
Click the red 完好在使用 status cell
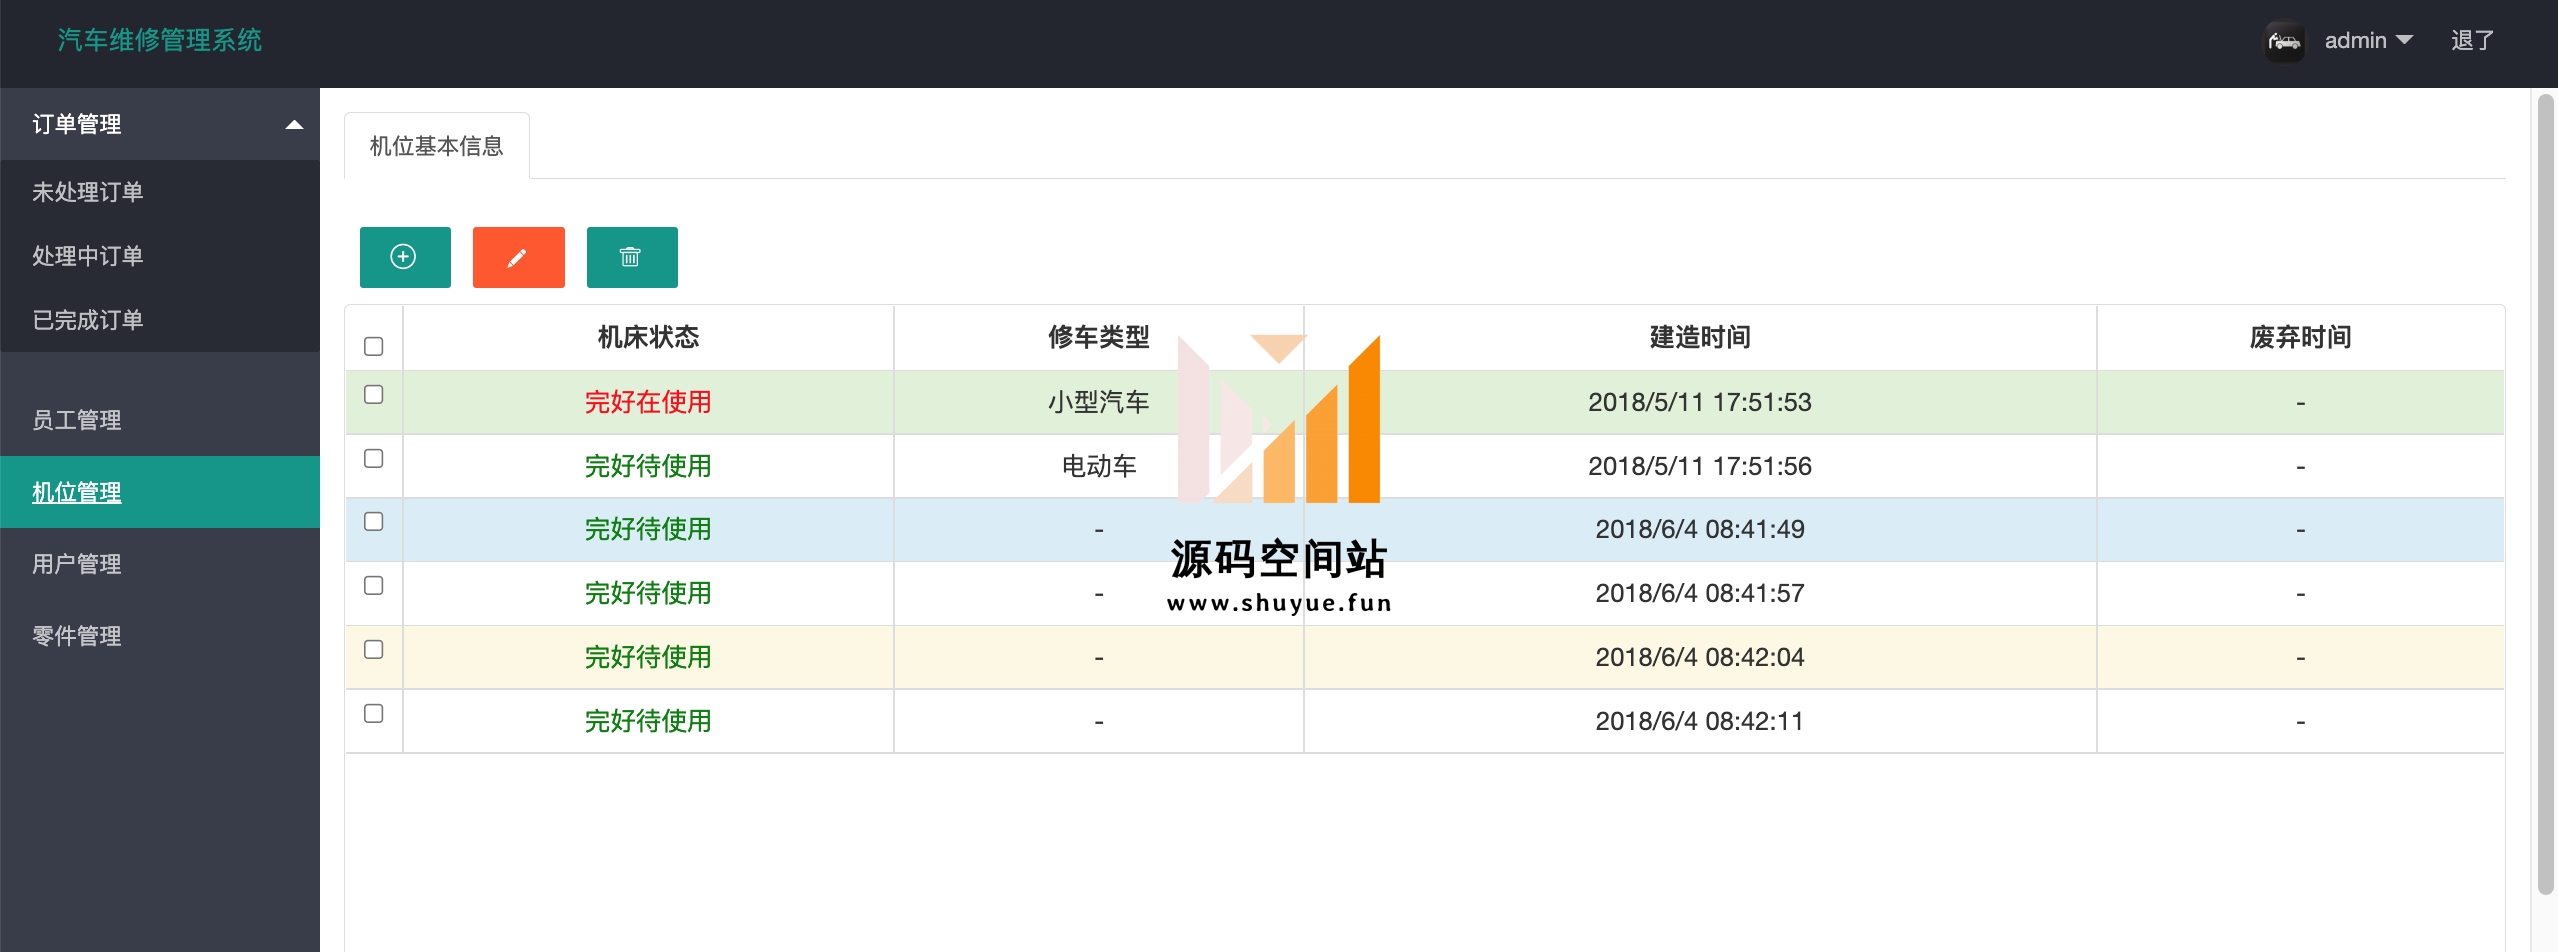click(648, 402)
